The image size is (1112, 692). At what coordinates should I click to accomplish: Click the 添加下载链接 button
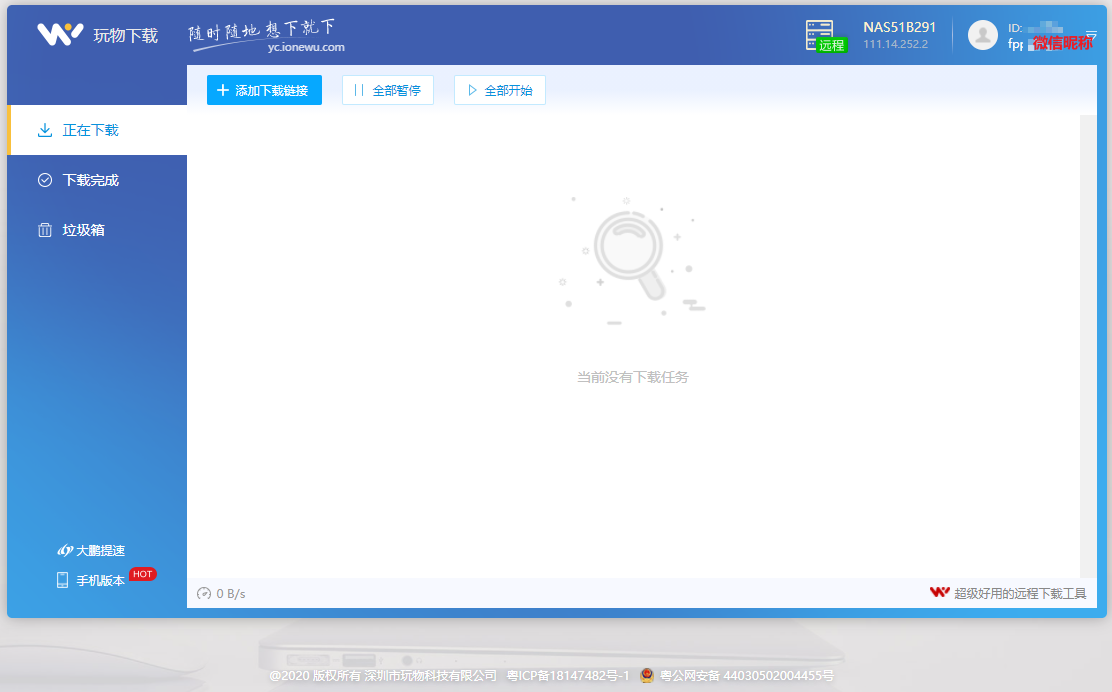tap(264, 90)
